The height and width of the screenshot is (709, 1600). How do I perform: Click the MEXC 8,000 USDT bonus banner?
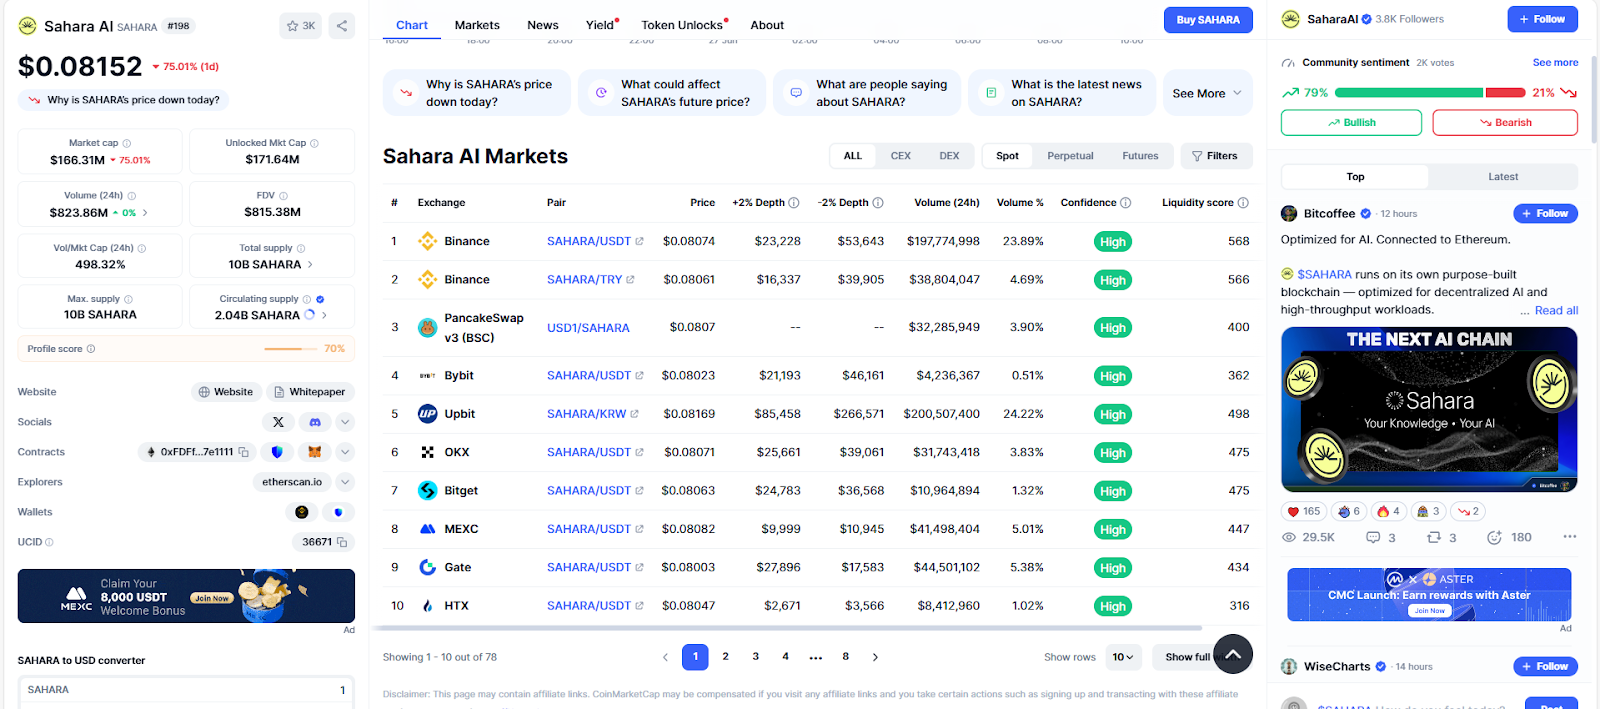pyautogui.click(x=186, y=596)
